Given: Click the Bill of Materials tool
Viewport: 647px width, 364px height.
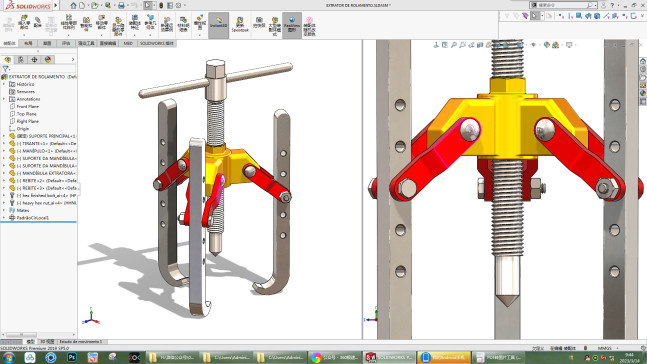Looking at the screenshot, I should (183, 25).
